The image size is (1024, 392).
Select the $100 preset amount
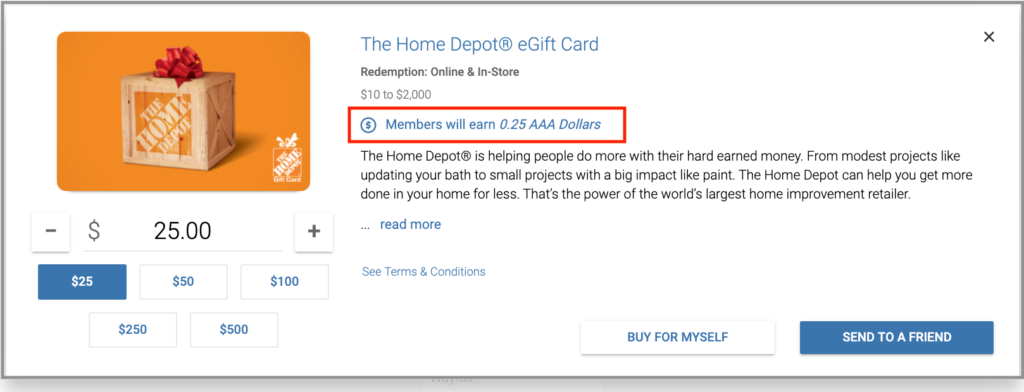(285, 282)
